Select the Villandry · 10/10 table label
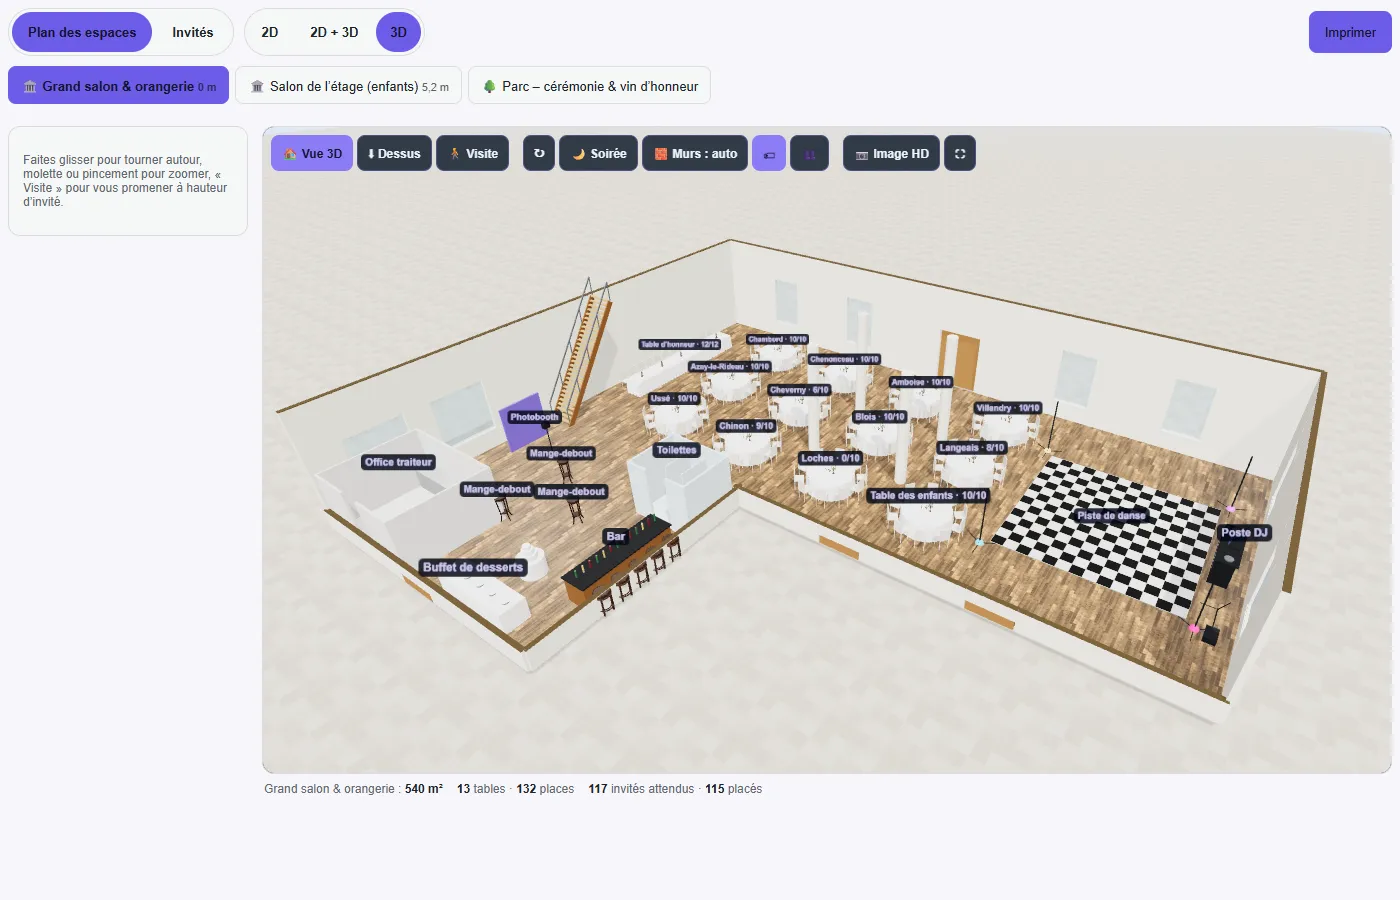 [x=1008, y=408]
